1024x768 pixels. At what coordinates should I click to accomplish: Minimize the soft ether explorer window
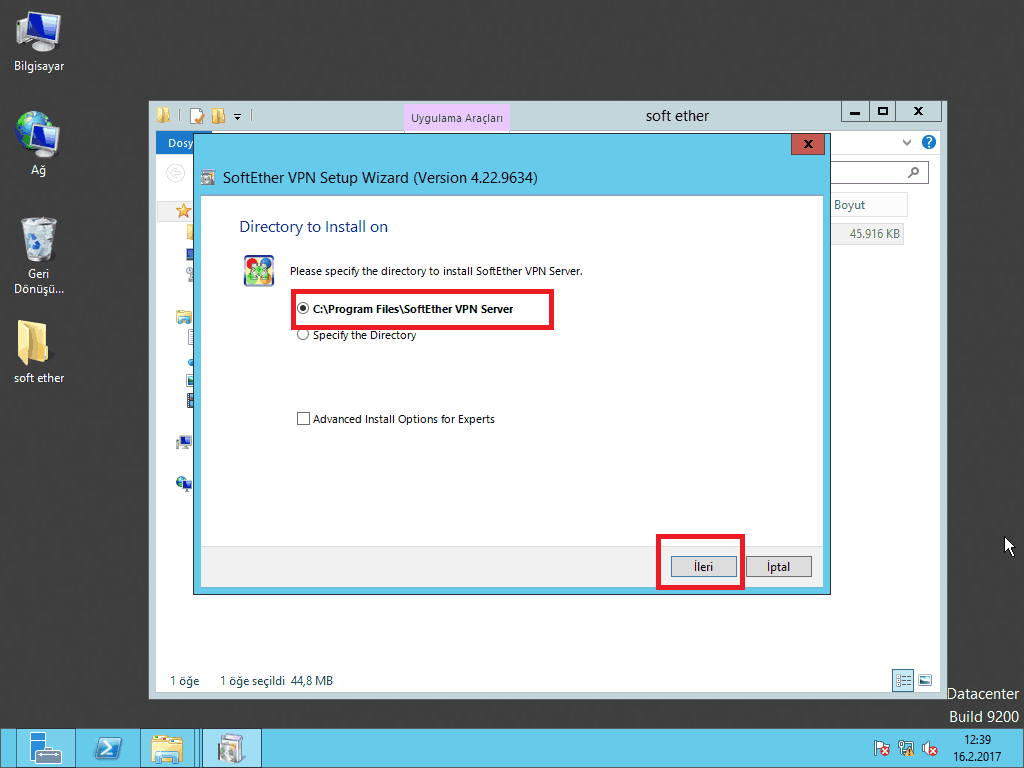pos(855,112)
